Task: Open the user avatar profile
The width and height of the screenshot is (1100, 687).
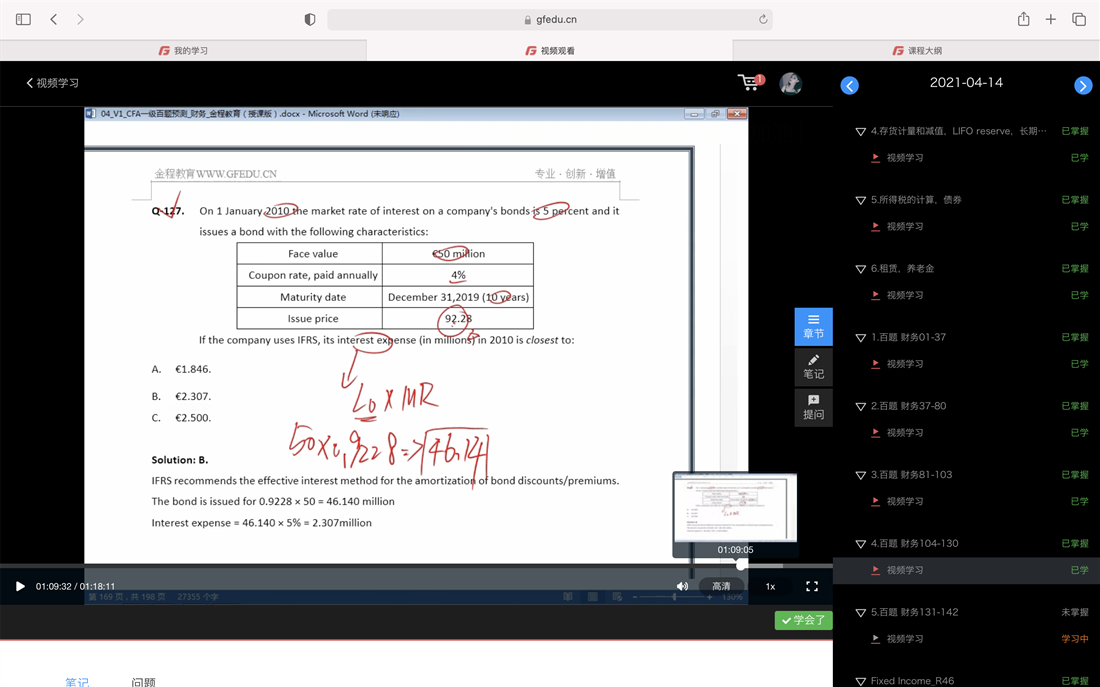Action: pos(791,83)
